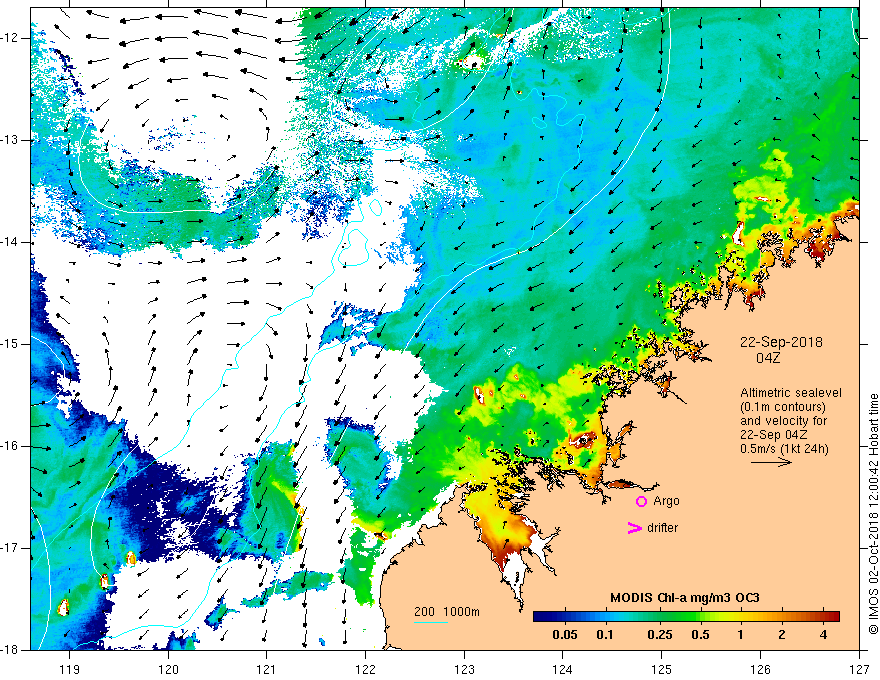
Task: Click the Chl-a colour bar
Action: pyautogui.click(x=686, y=617)
